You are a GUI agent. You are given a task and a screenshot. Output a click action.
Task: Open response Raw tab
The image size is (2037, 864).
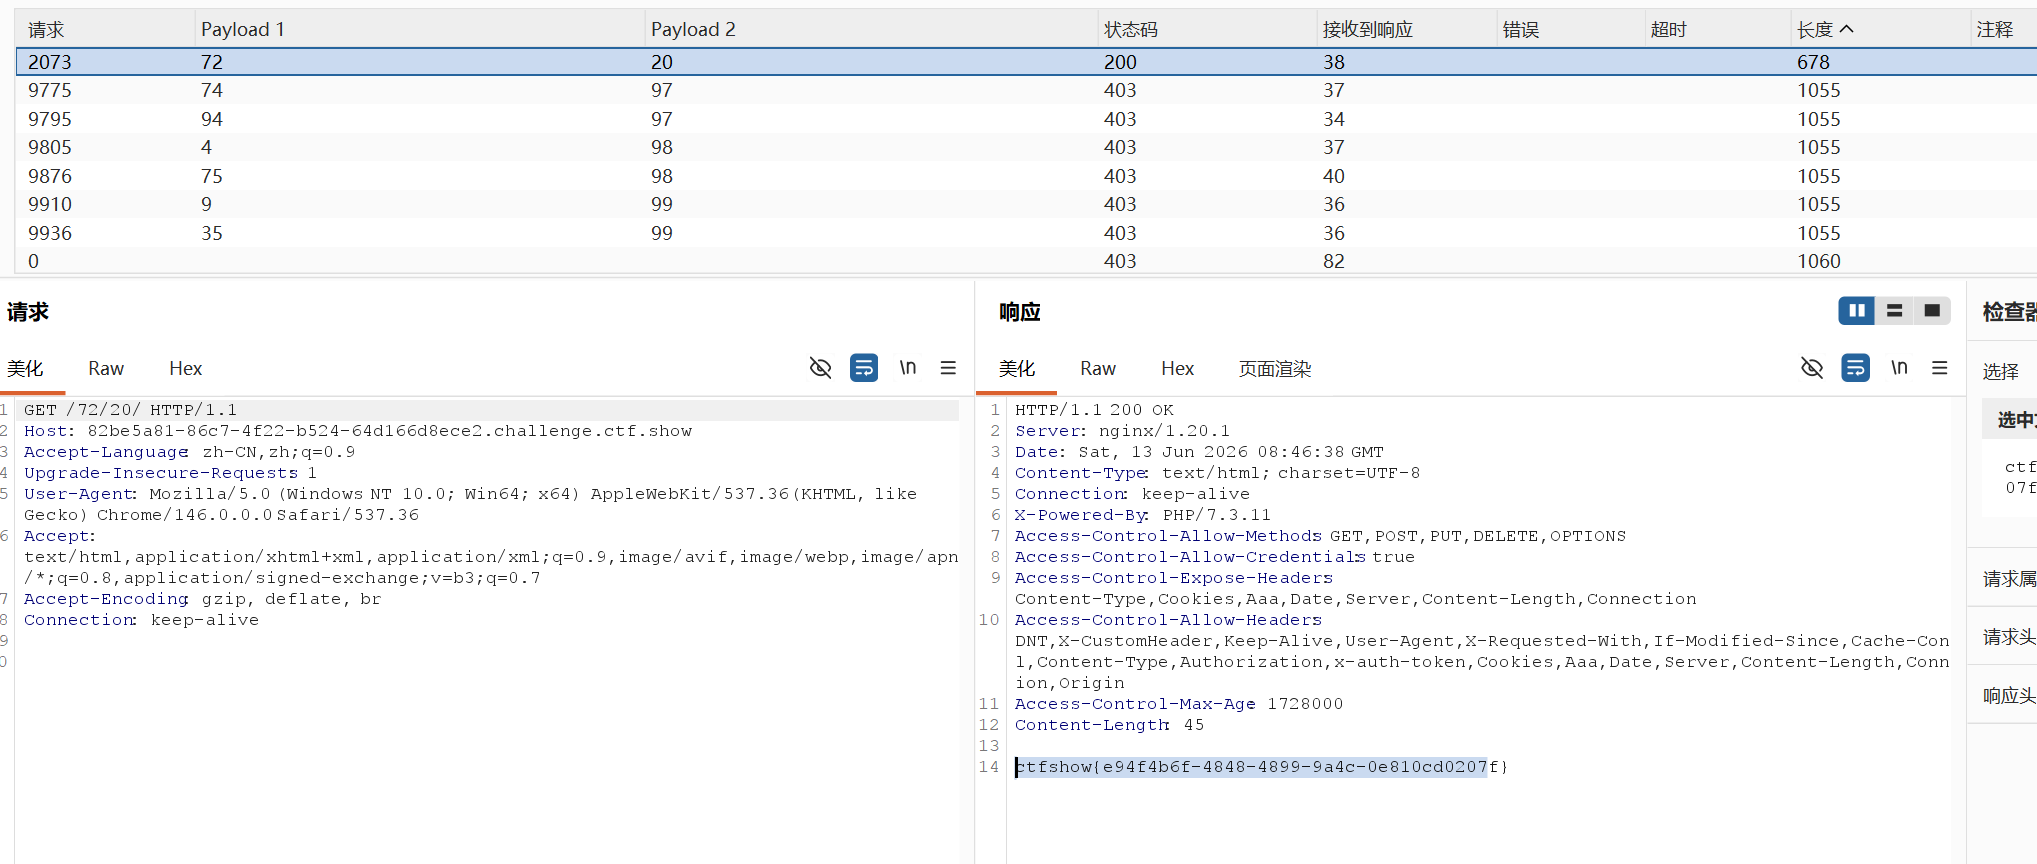click(x=1098, y=369)
